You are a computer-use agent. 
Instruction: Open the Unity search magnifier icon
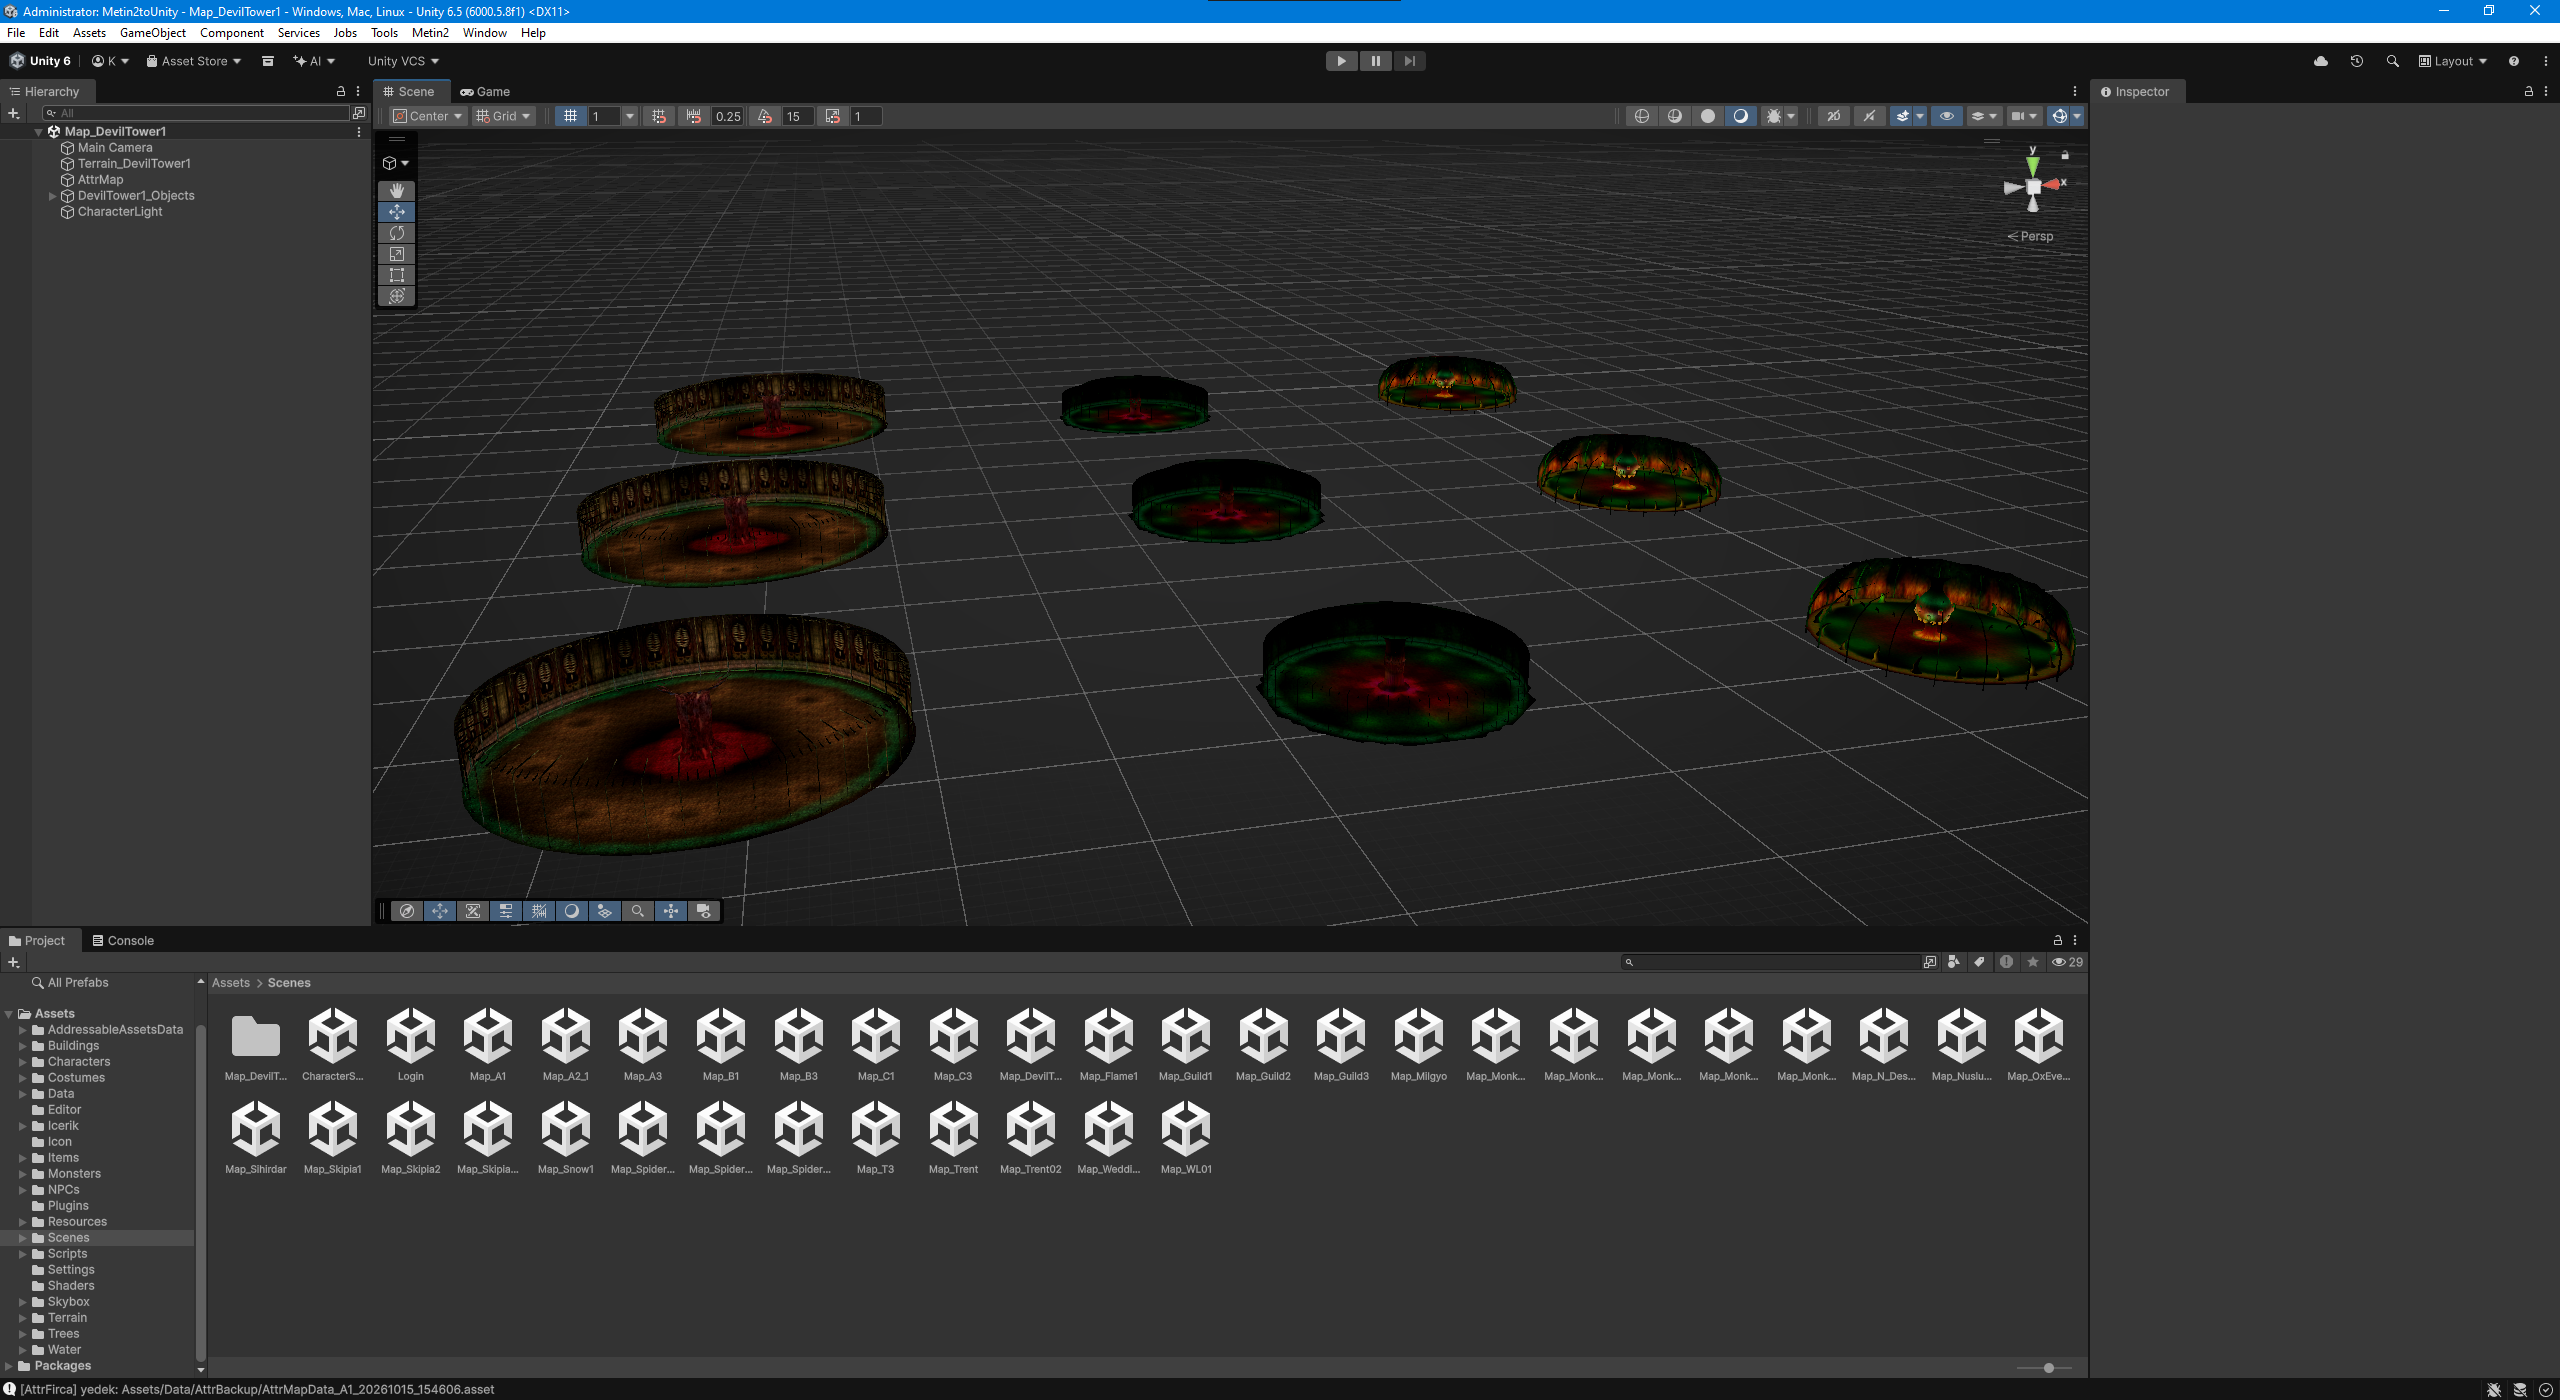coord(2392,61)
